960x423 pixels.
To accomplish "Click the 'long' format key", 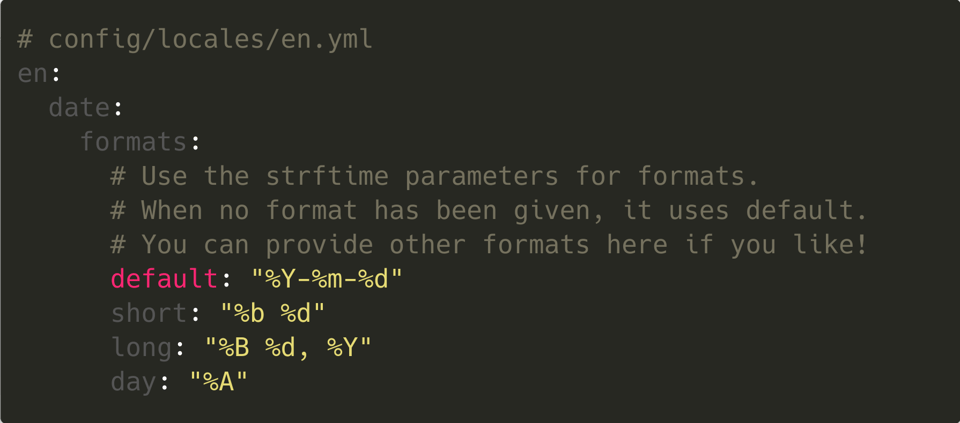I will click(x=141, y=347).
